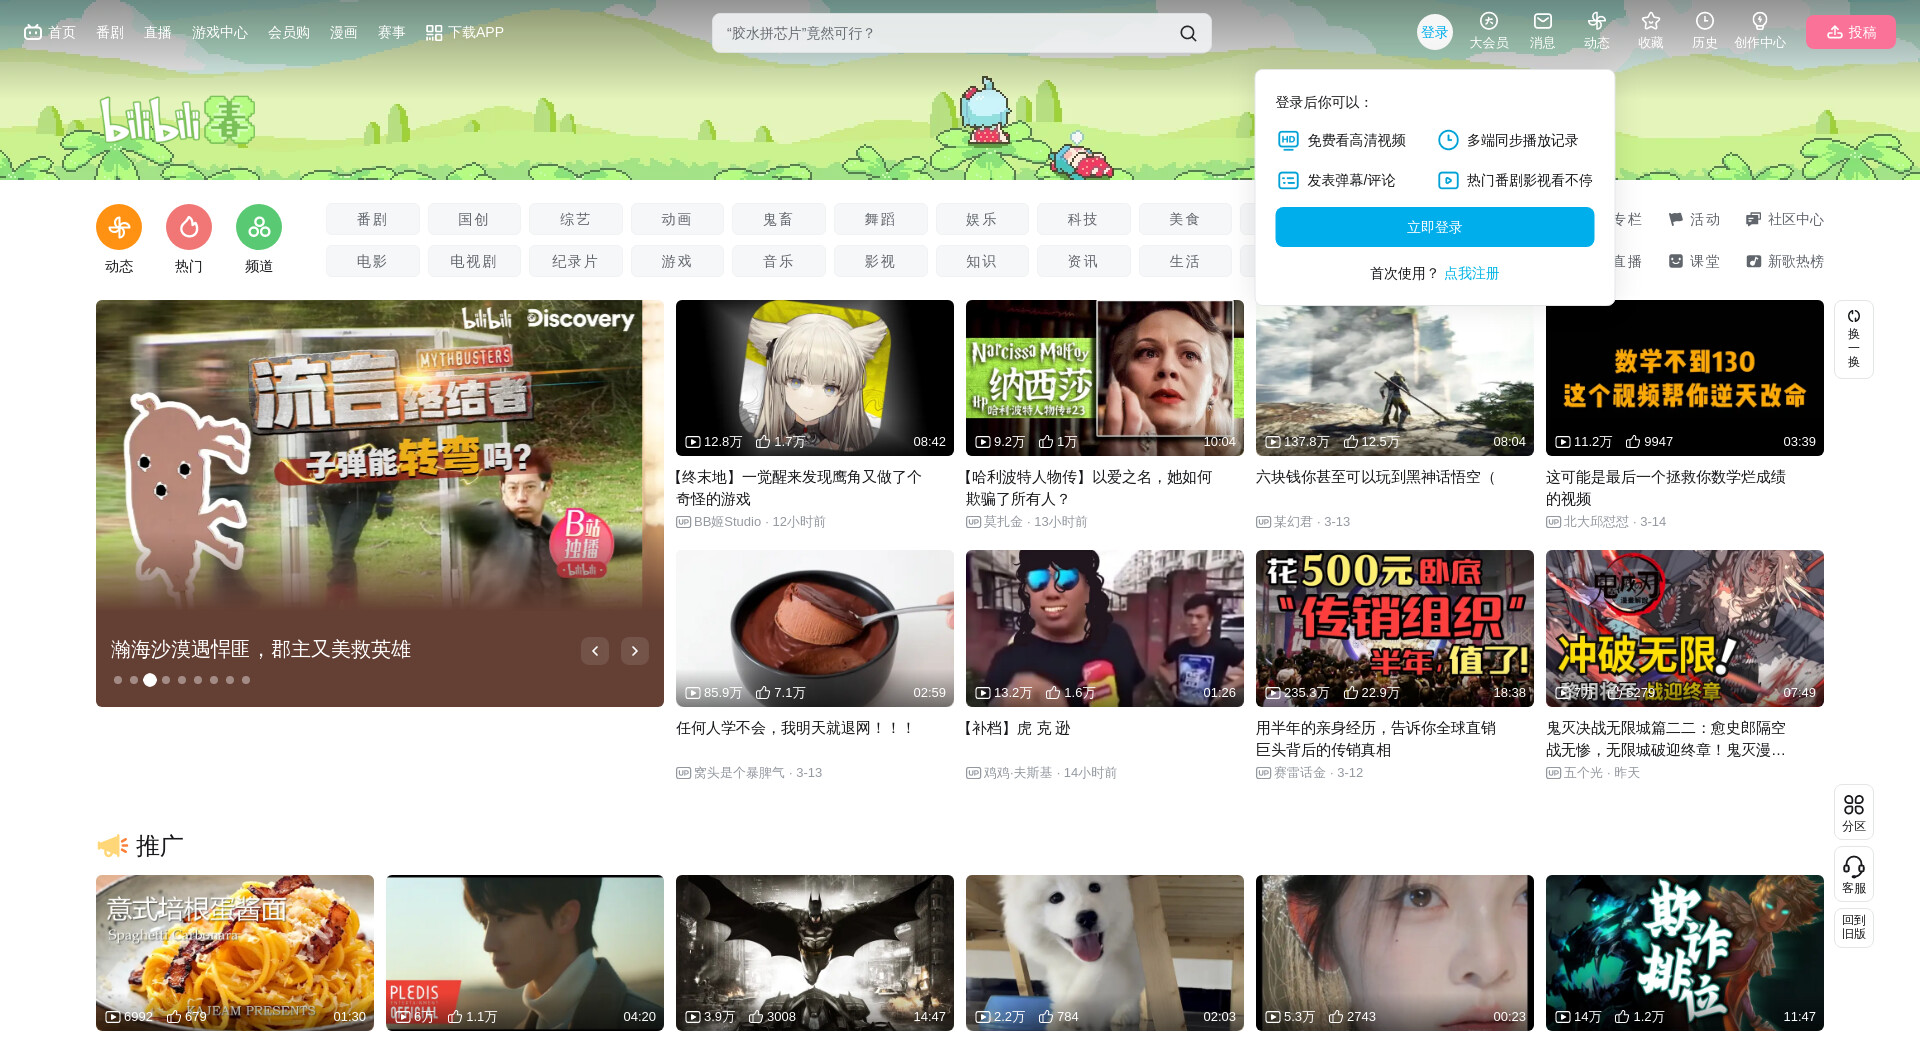The width and height of the screenshot is (1920, 1040).
Task: Go to previous carousel slide arrow
Action: tap(595, 651)
